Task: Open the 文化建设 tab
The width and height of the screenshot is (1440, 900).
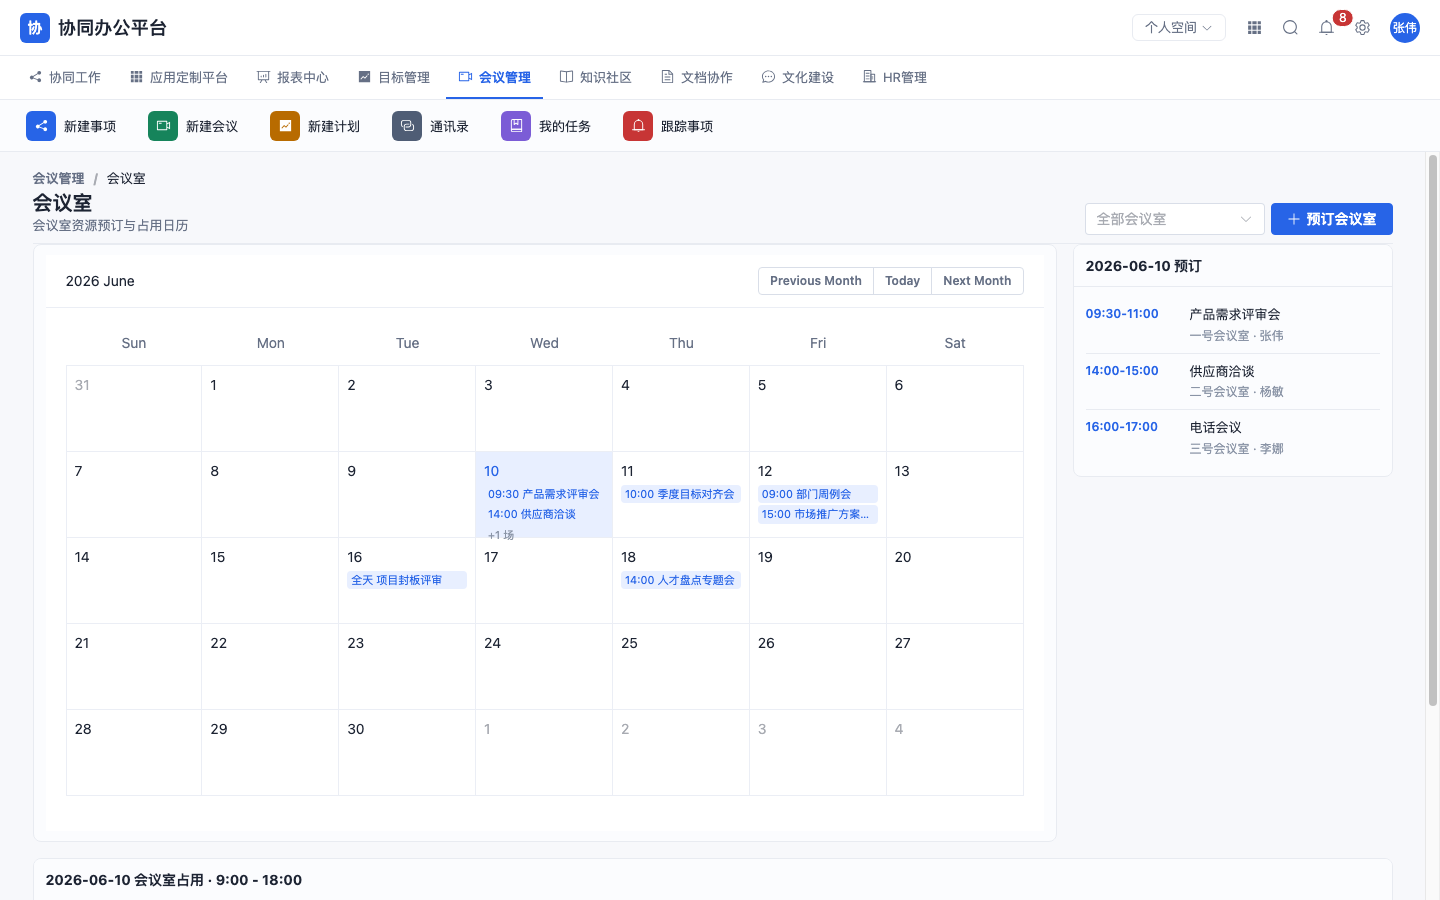Action: 798,77
